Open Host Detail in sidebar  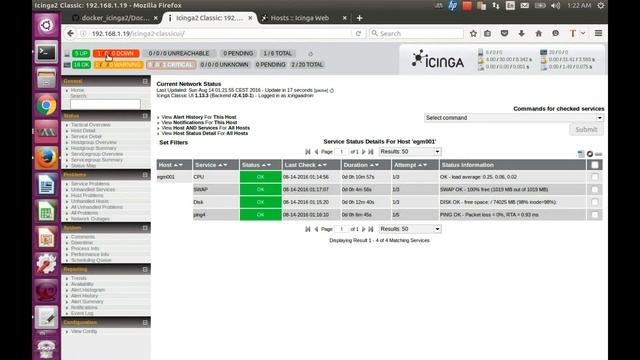pos(83,131)
